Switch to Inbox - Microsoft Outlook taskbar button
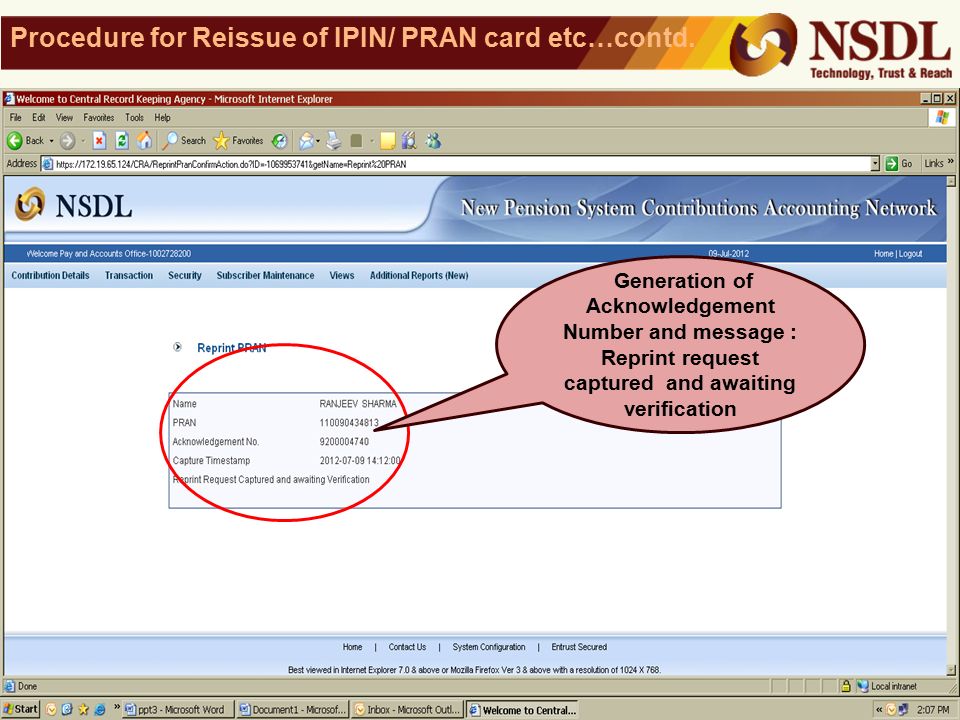Image resolution: width=960 pixels, height=720 pixels. [407, 710]
